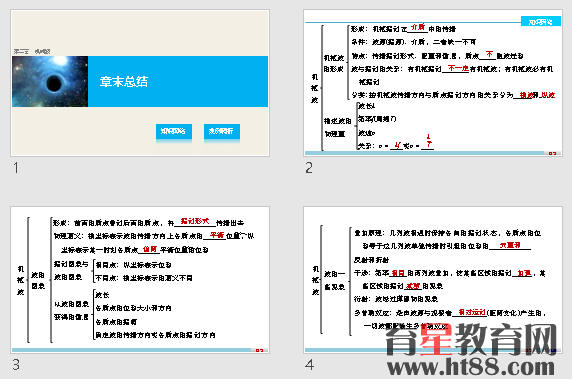Select slide 4 wave phenomena thumbnail
The height and width of the screenshot is (379, 572).
pos(433,280)
